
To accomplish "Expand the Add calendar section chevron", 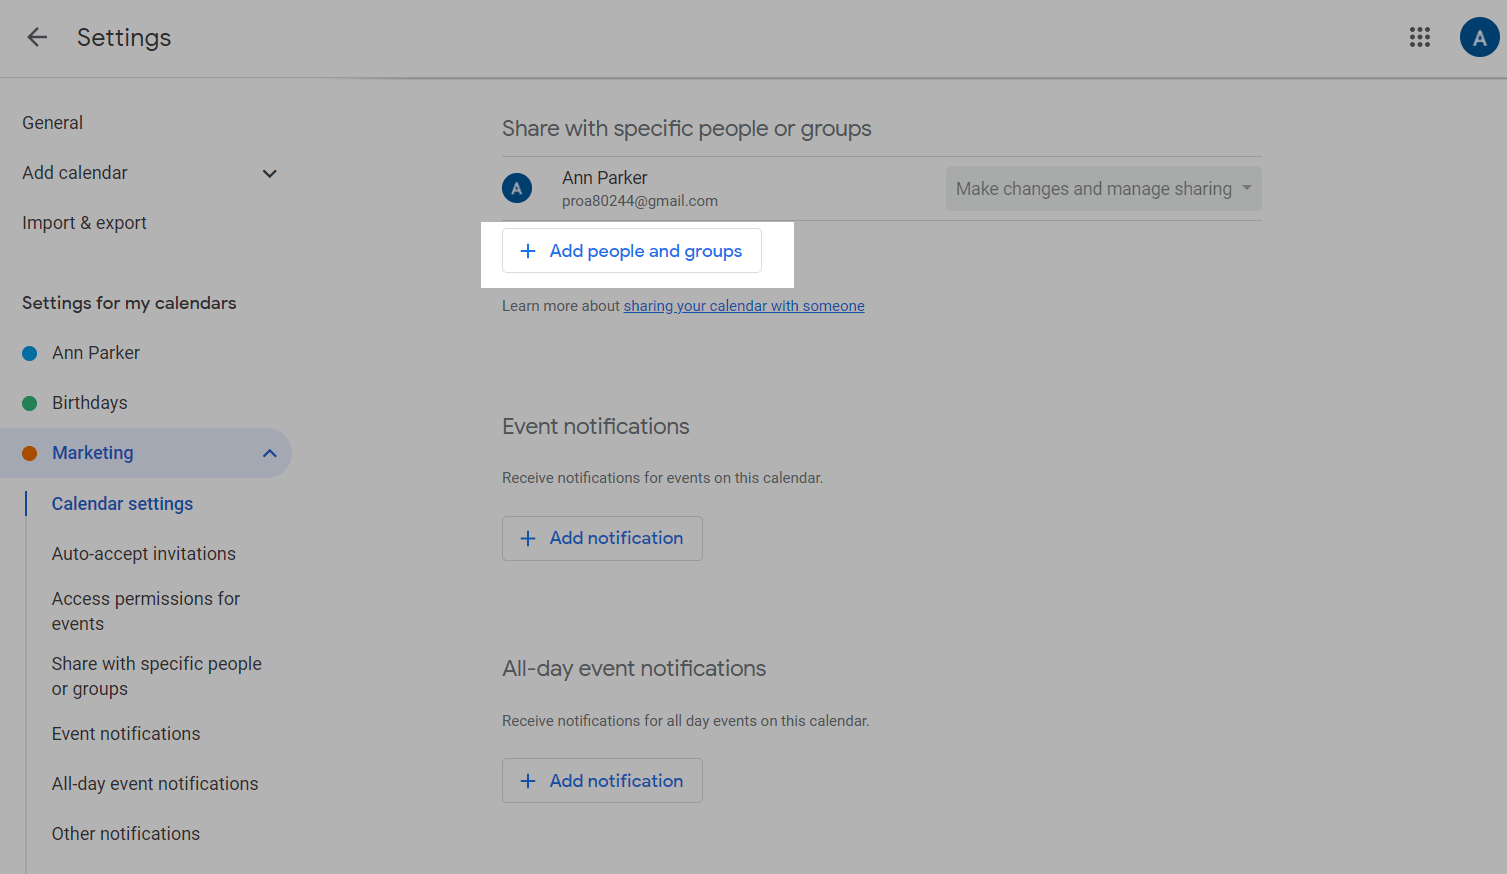I will [269, 174].
